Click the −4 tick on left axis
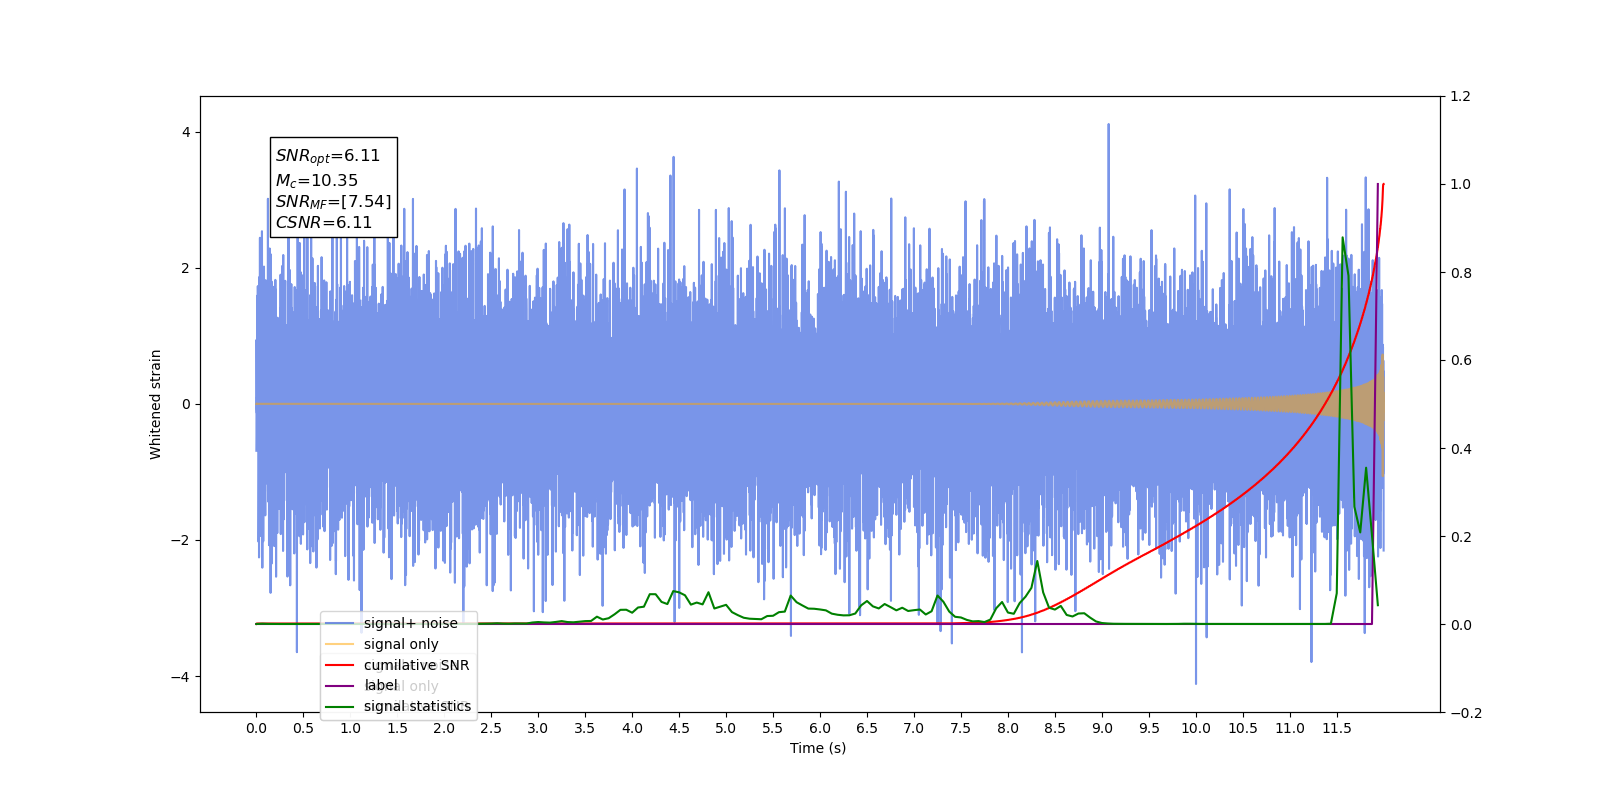Screen dimensions: 1600x800 tap(180, 677)
